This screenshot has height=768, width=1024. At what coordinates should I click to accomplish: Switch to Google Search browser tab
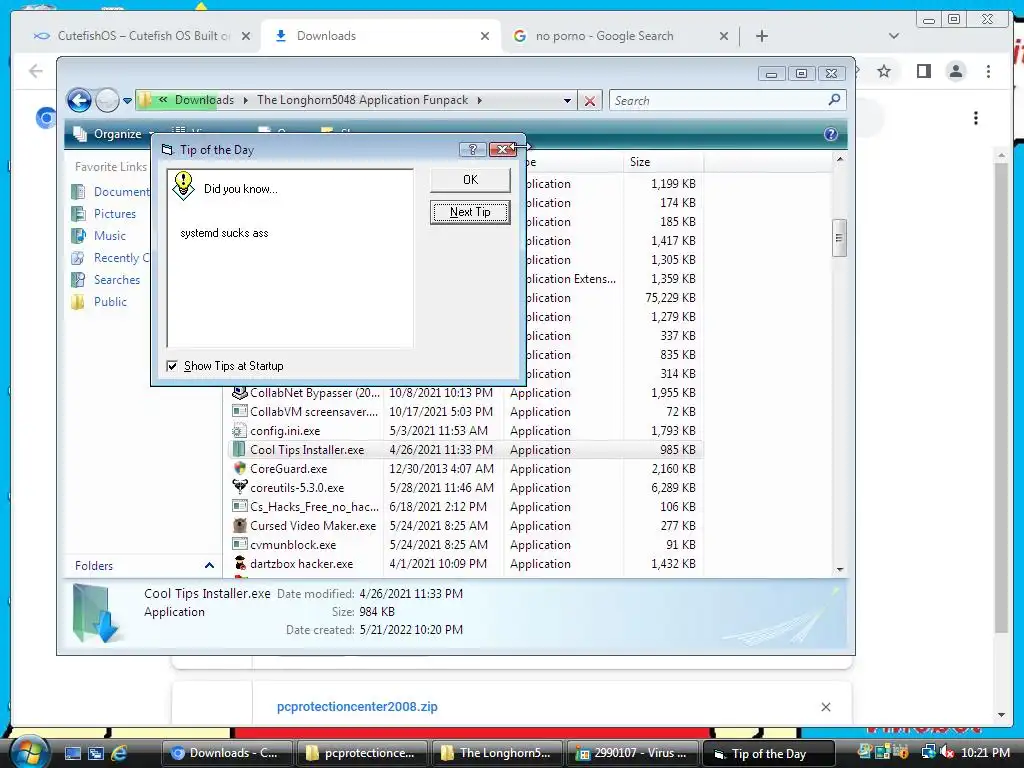[x=604, y=36]
